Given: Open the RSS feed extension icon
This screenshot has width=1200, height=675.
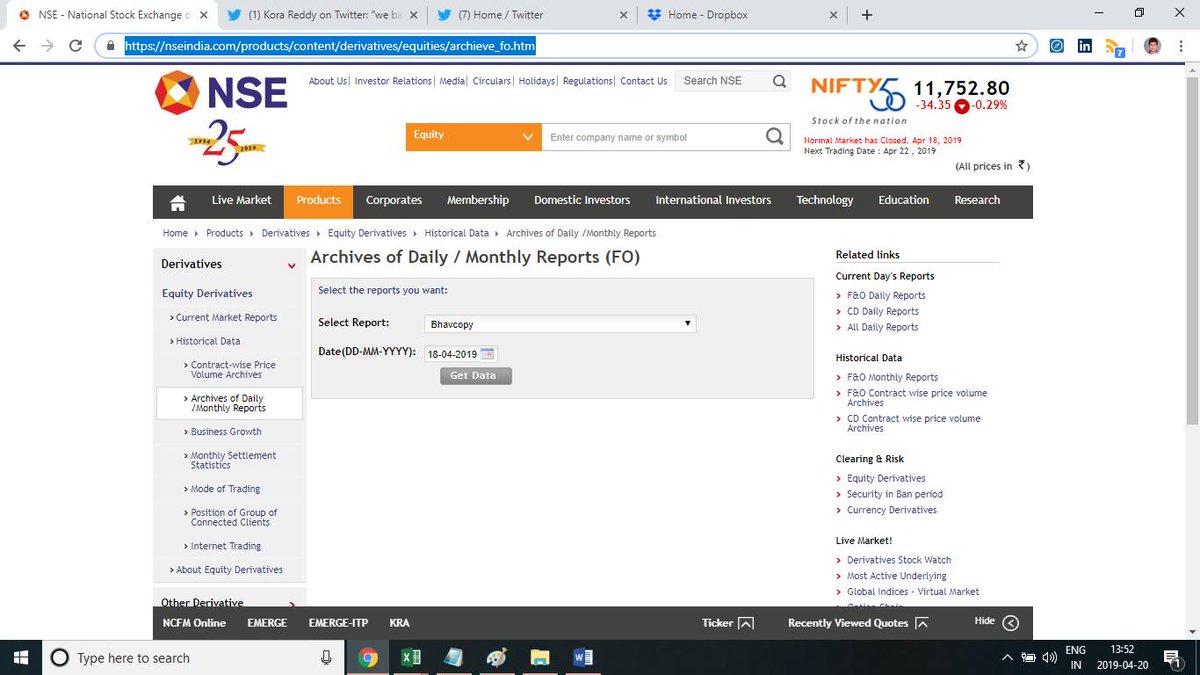Looking at the screenshot, I should click(1115, 46).
